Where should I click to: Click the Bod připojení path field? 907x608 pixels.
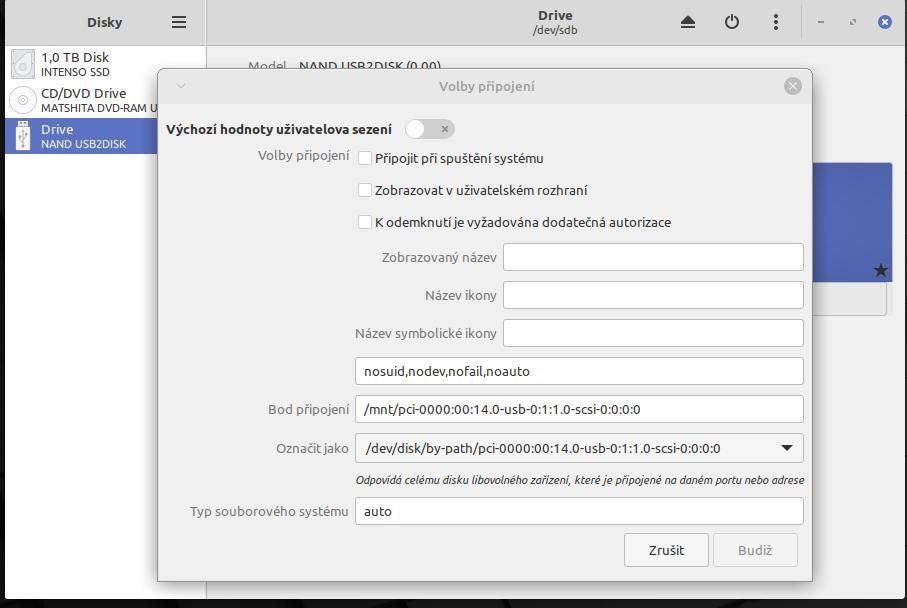pos(579,409)
